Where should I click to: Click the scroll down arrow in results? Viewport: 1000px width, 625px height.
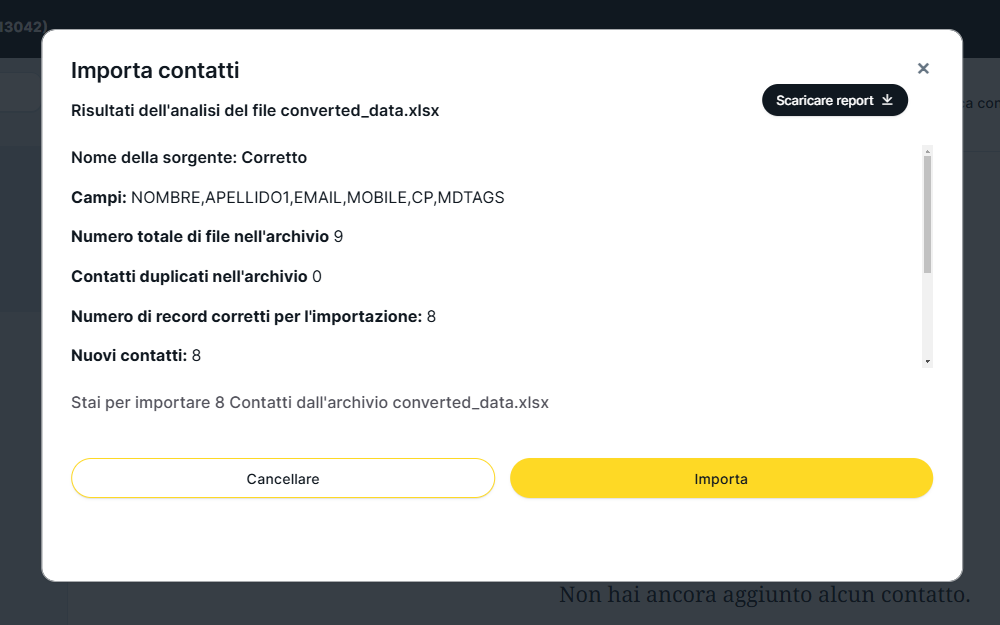coord(928,361)
